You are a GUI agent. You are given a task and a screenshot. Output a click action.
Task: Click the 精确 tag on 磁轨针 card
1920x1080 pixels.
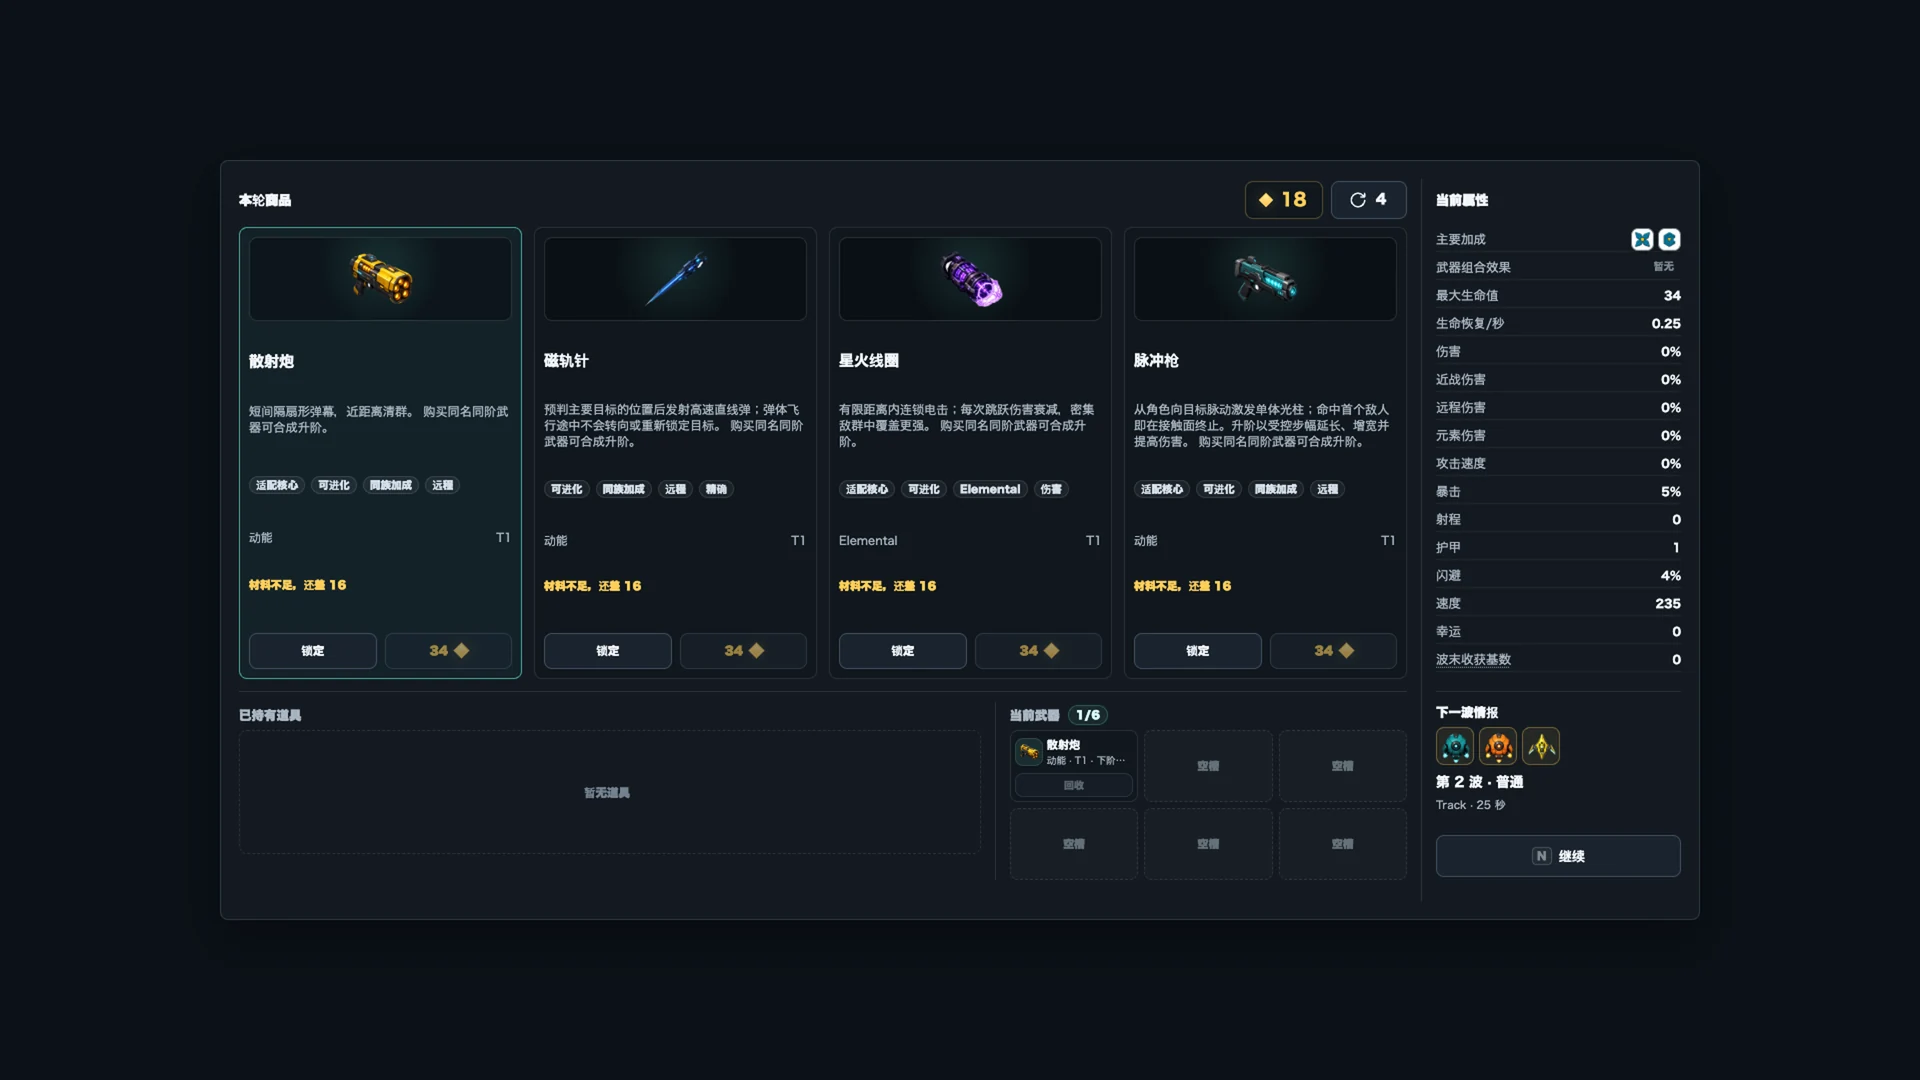(x=716, y=489)
